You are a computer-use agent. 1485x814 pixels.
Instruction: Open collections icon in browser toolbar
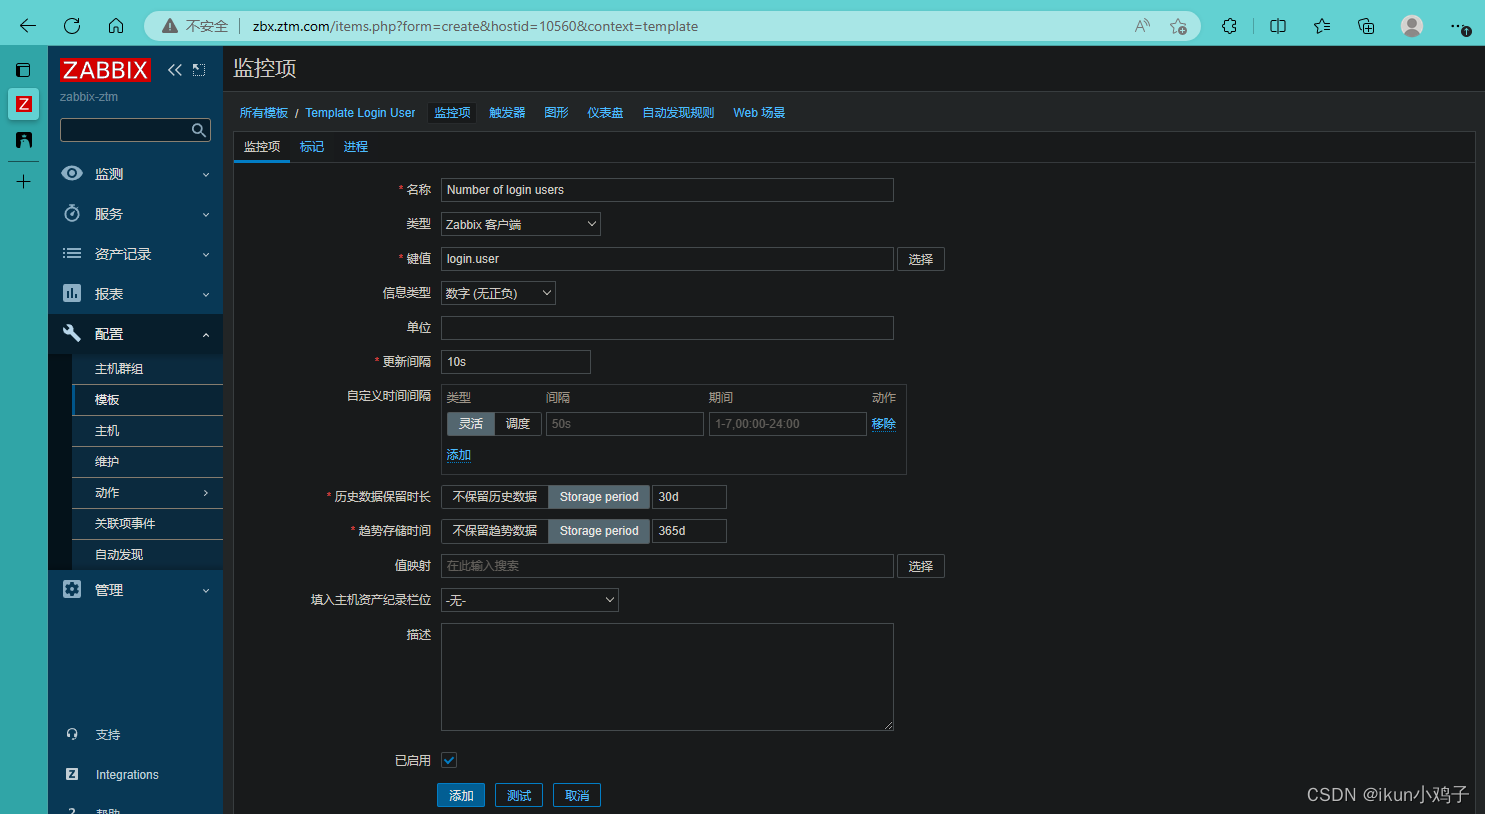coord(1366,26)
